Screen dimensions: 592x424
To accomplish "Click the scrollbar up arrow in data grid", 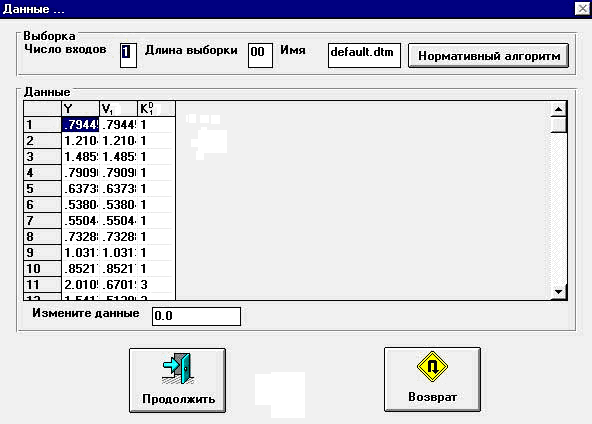I will [558, 109].
